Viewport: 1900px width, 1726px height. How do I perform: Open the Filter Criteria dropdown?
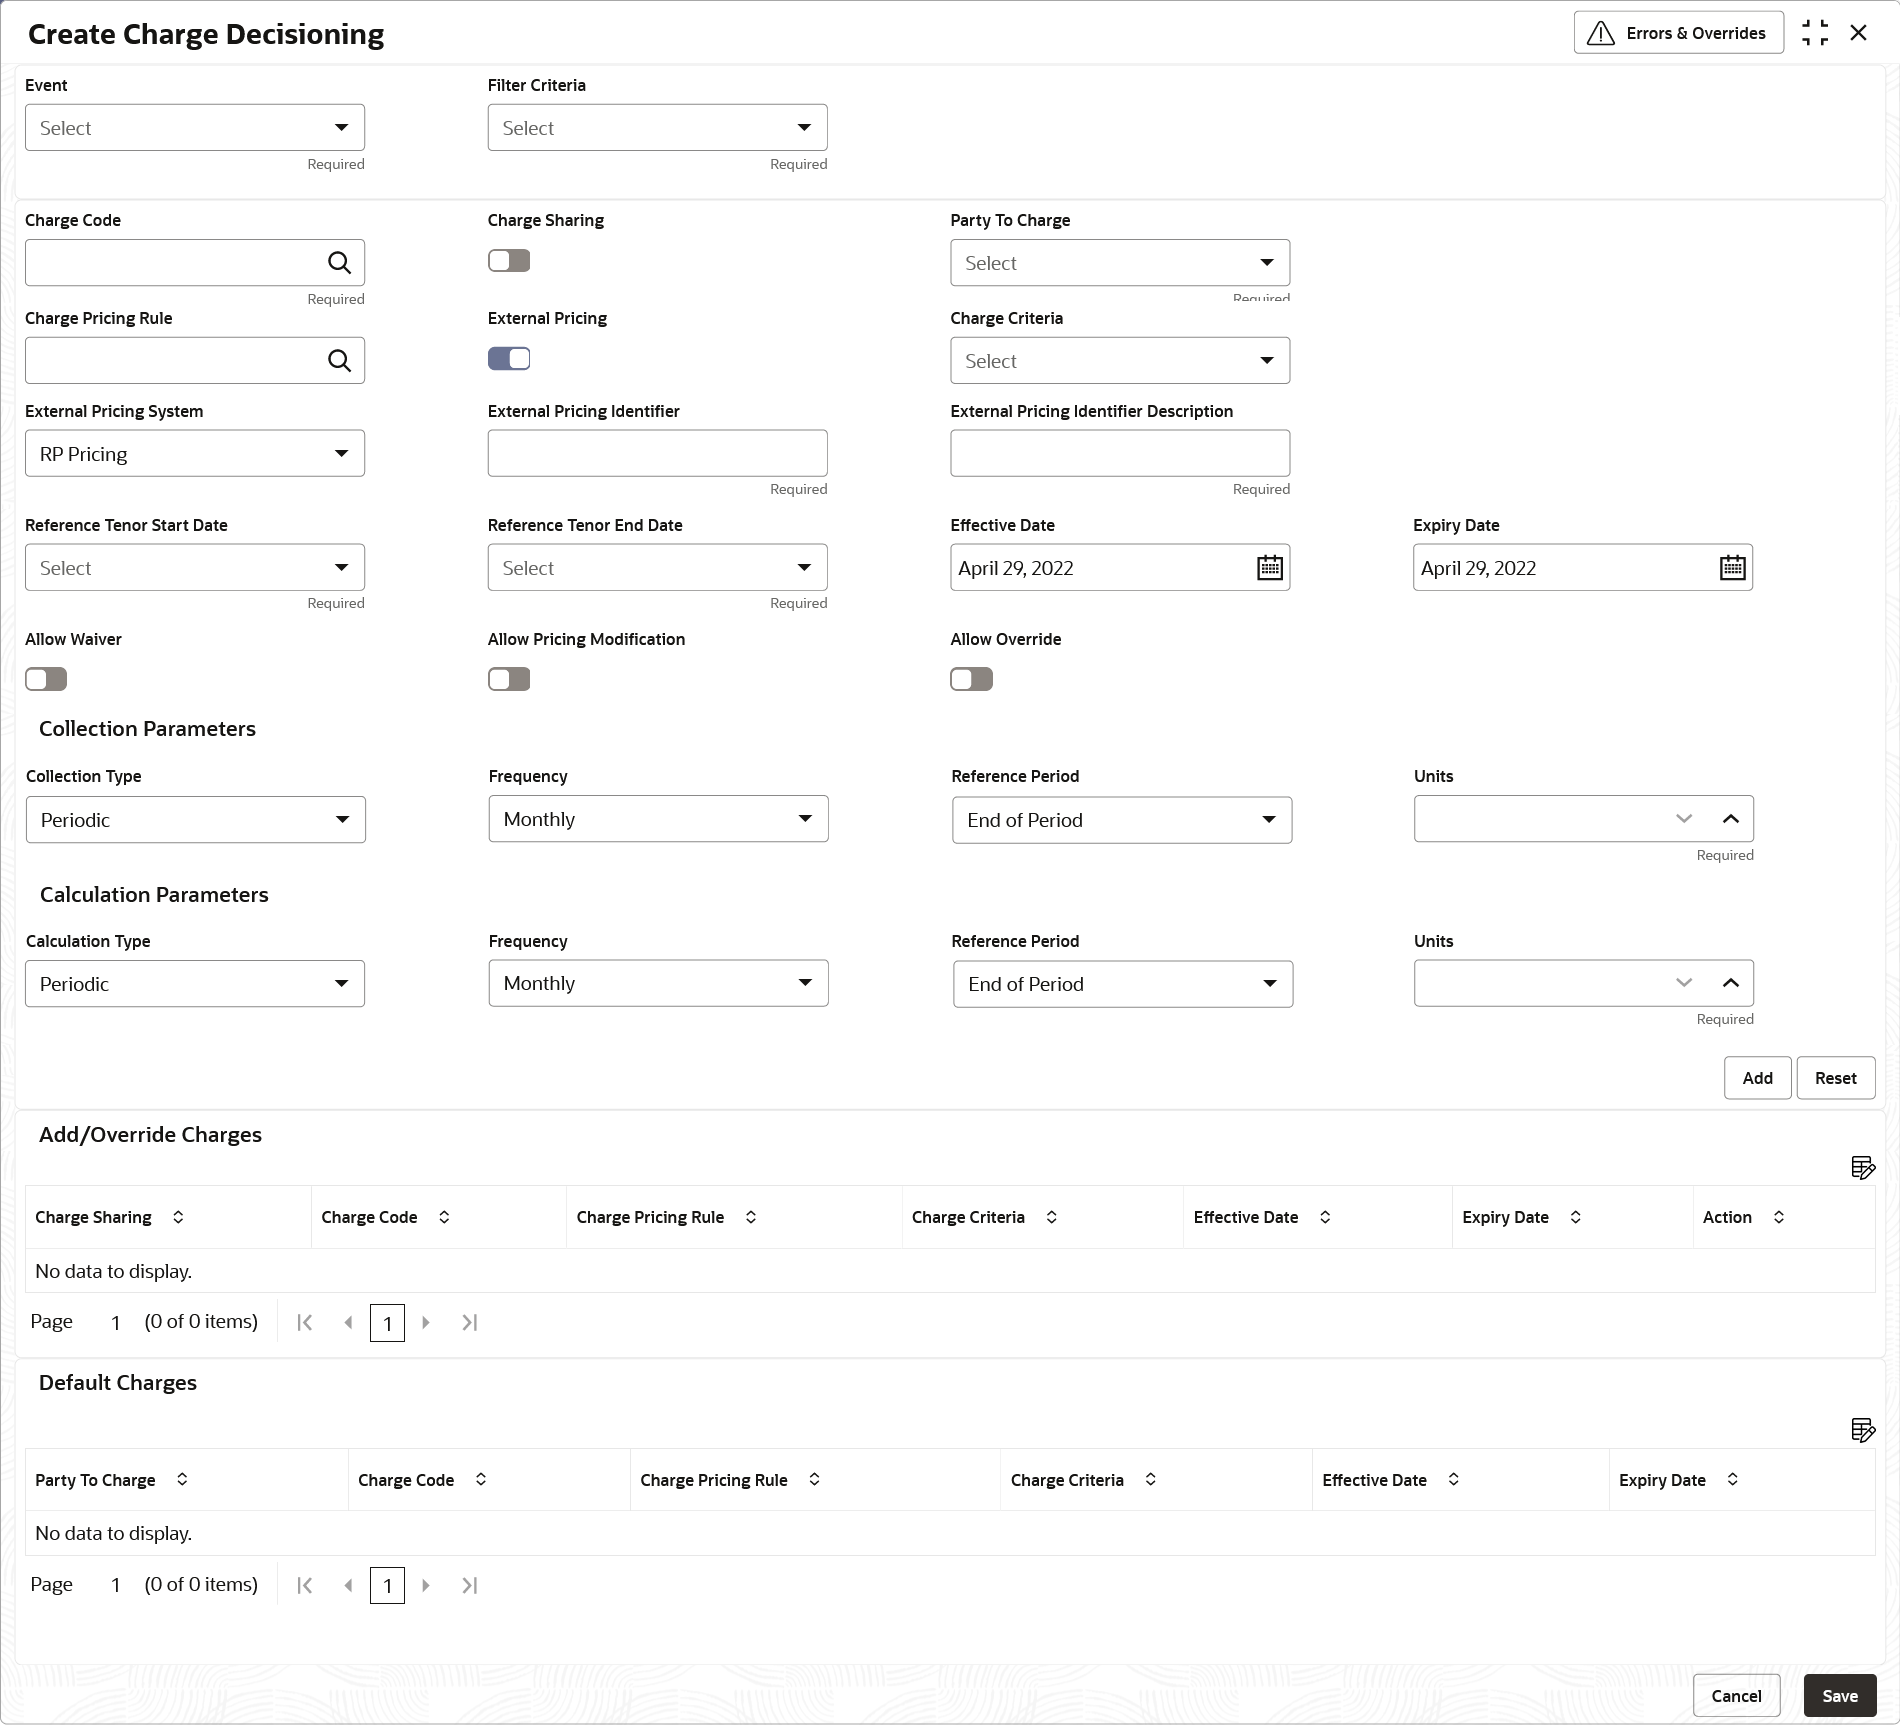click(657, 128)
